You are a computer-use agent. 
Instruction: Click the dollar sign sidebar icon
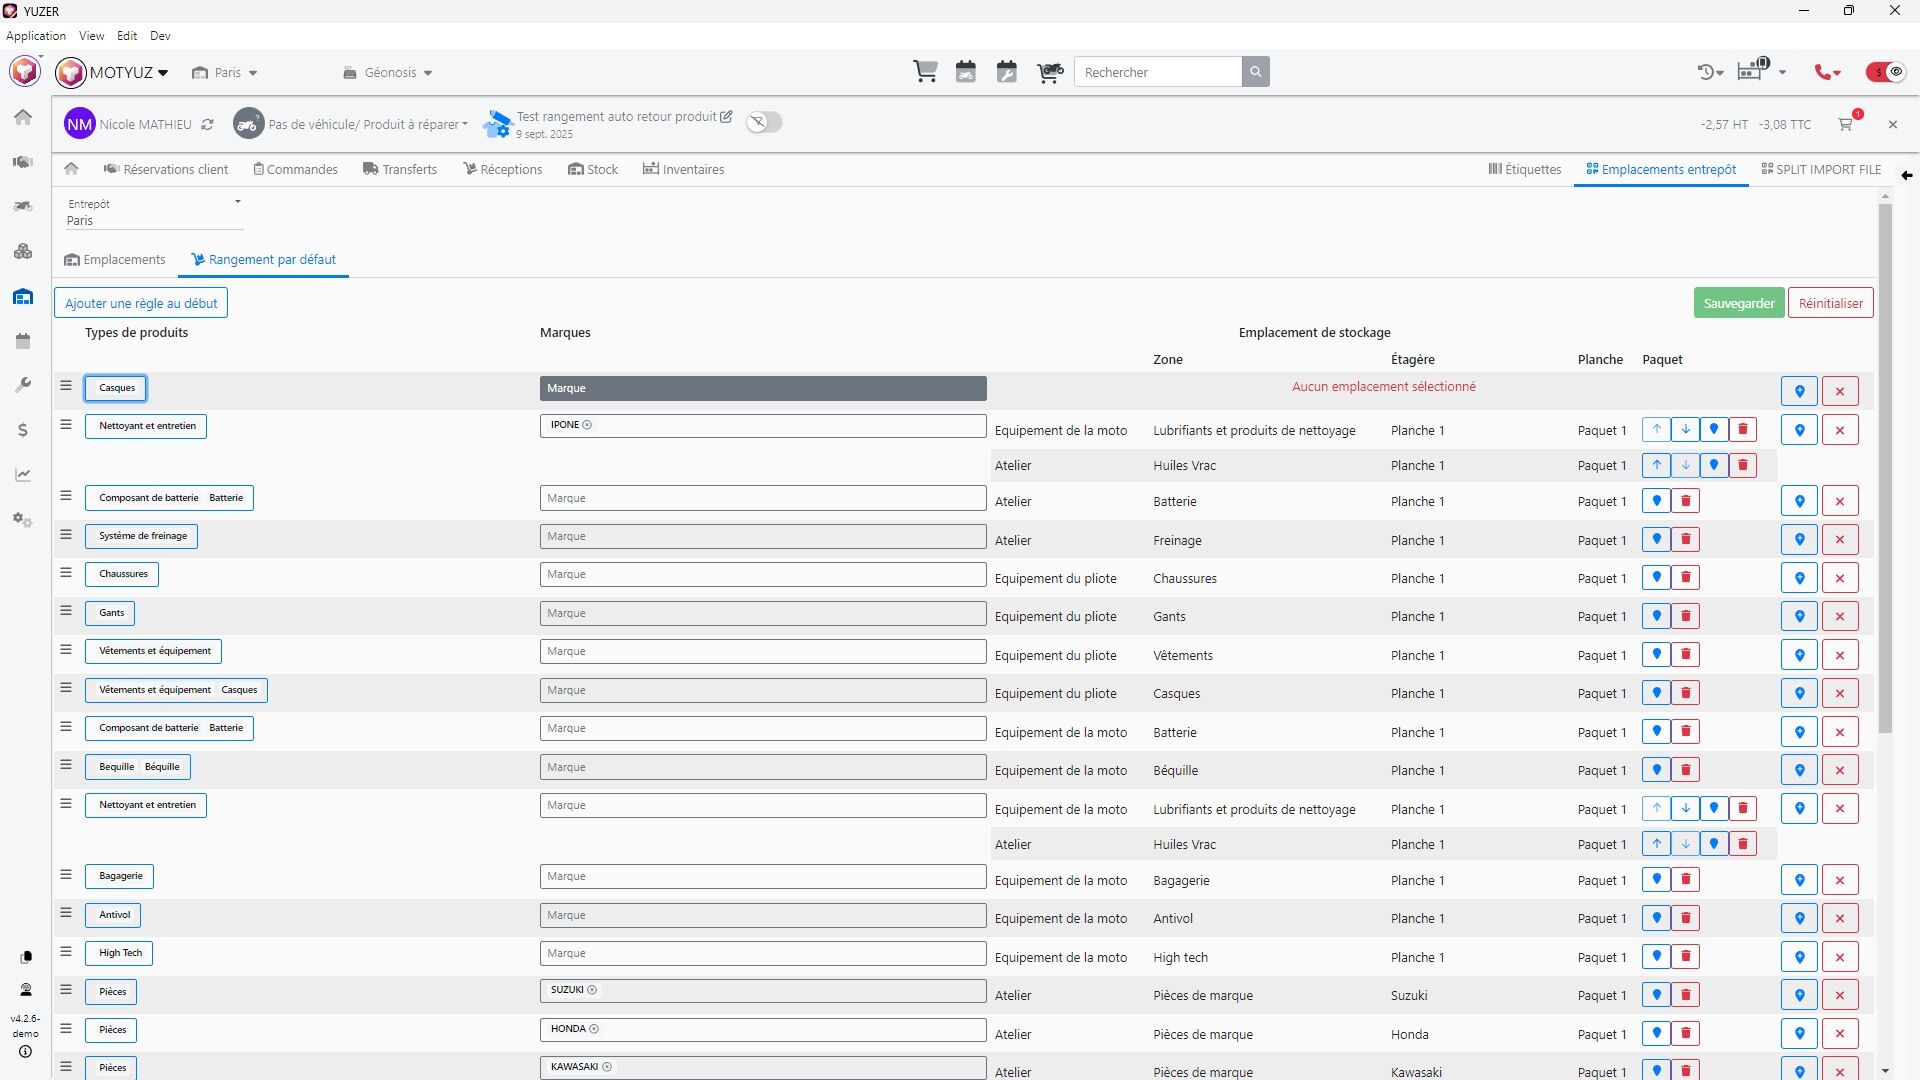click(x=23, y=430)
